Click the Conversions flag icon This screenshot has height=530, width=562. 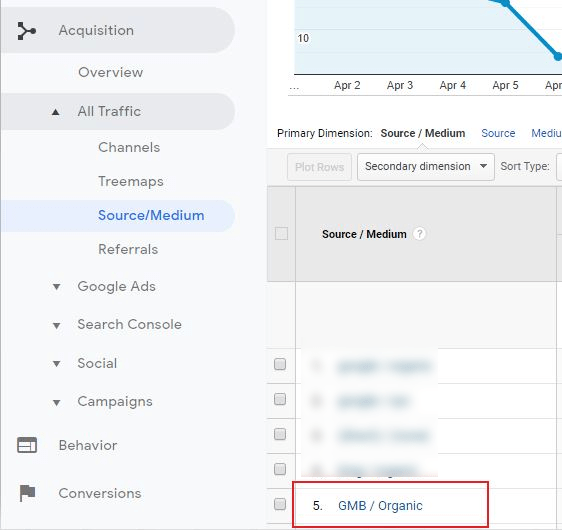(x=27, y=493)
